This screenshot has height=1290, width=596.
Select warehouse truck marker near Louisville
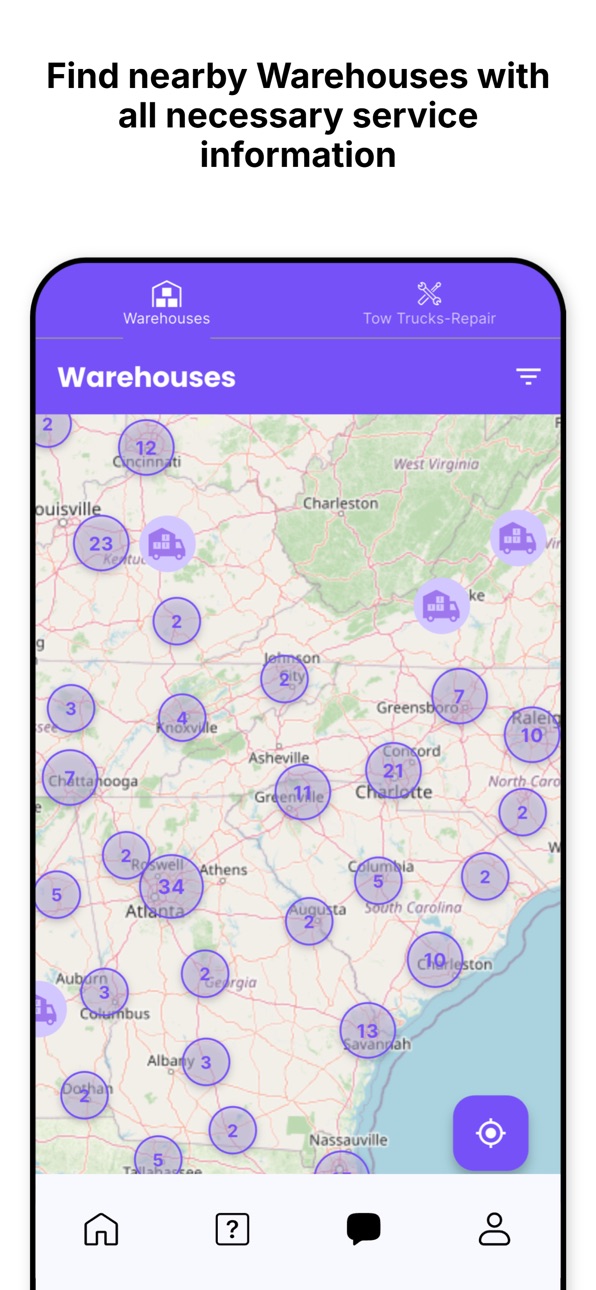click(x=166, y=544)
